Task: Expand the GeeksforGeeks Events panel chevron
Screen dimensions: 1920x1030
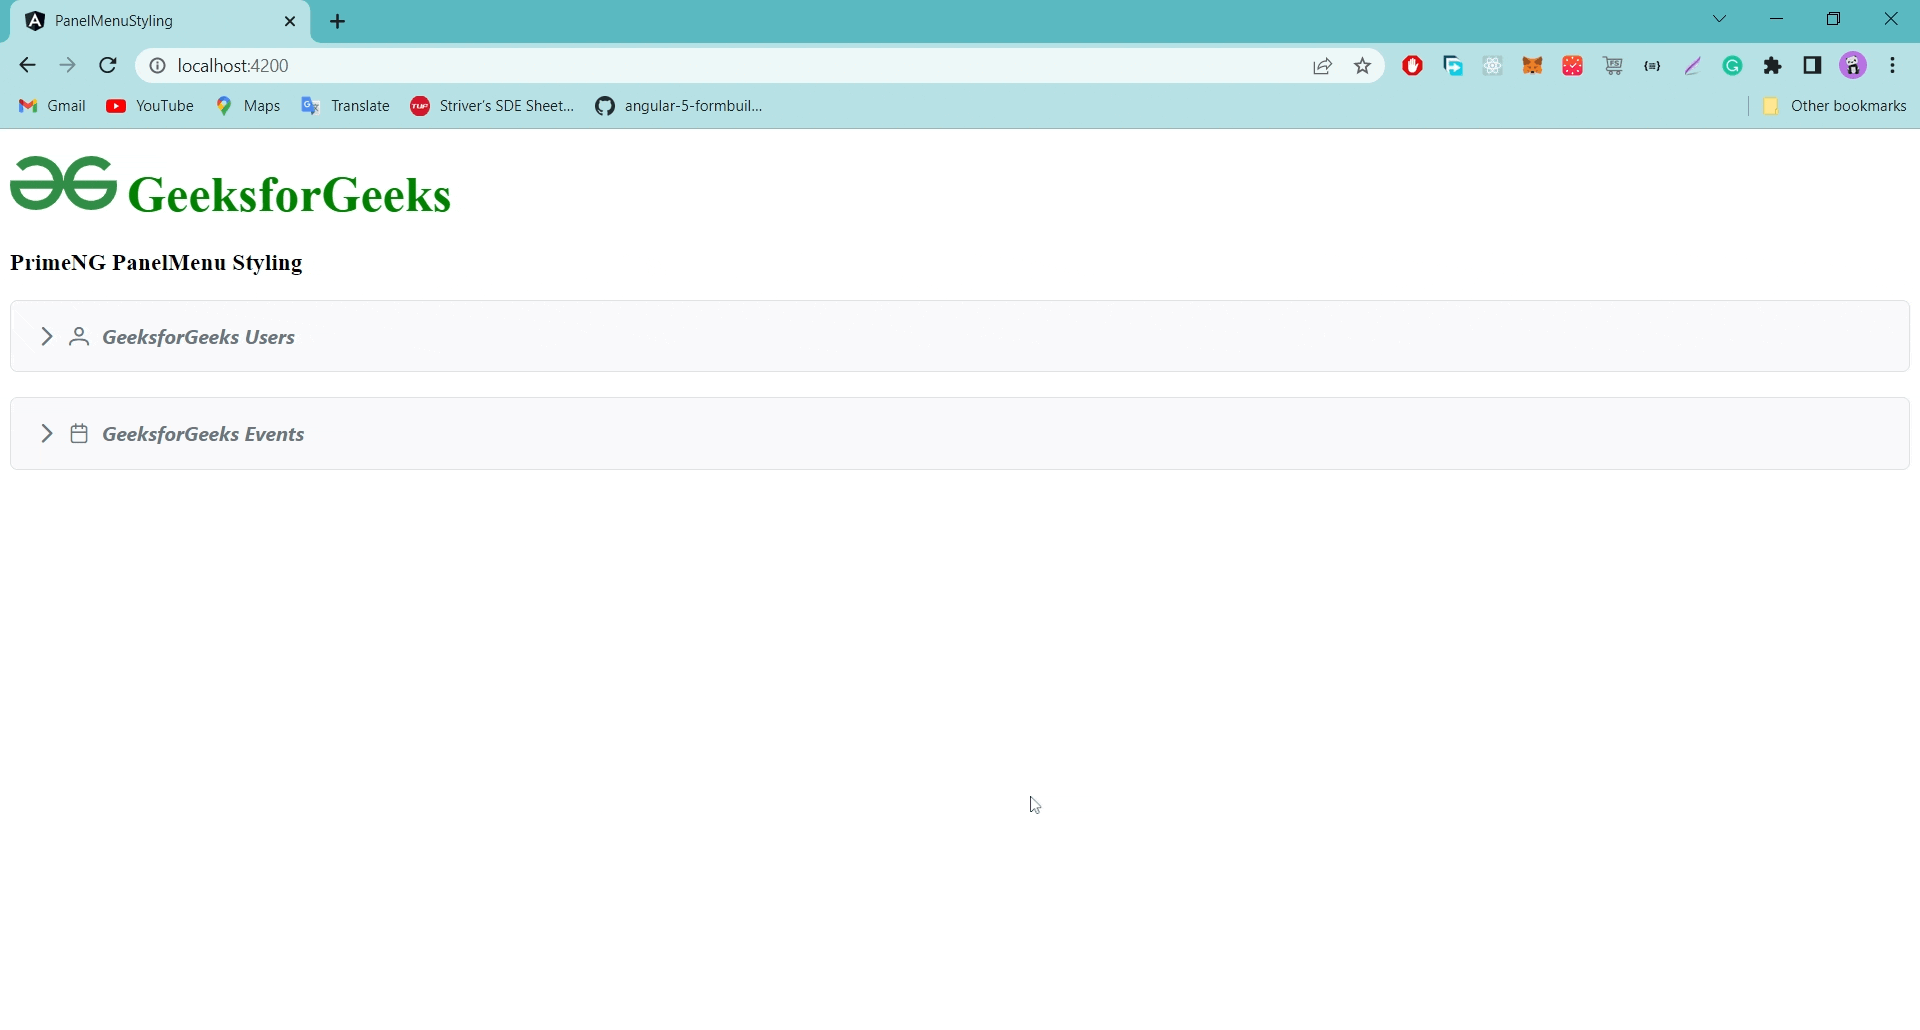Action: click(46, 434)
